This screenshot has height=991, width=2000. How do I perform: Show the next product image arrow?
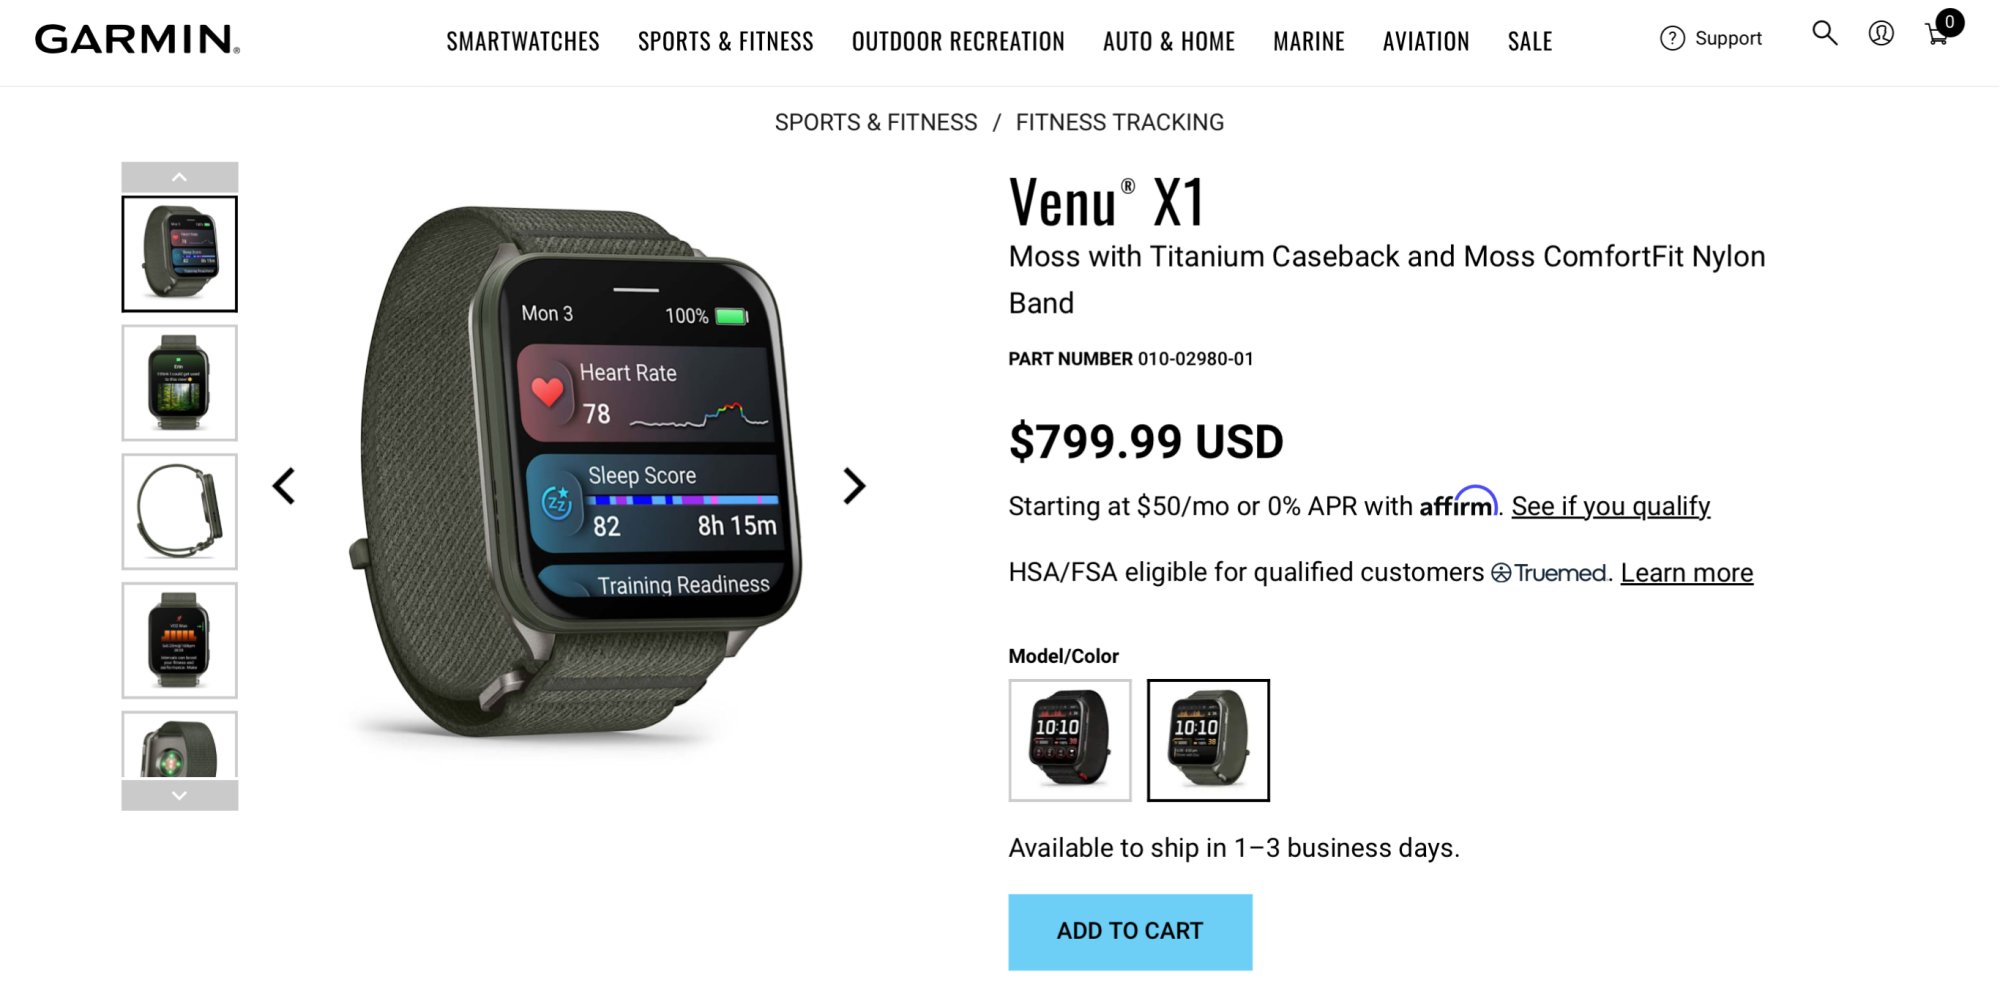853,486
